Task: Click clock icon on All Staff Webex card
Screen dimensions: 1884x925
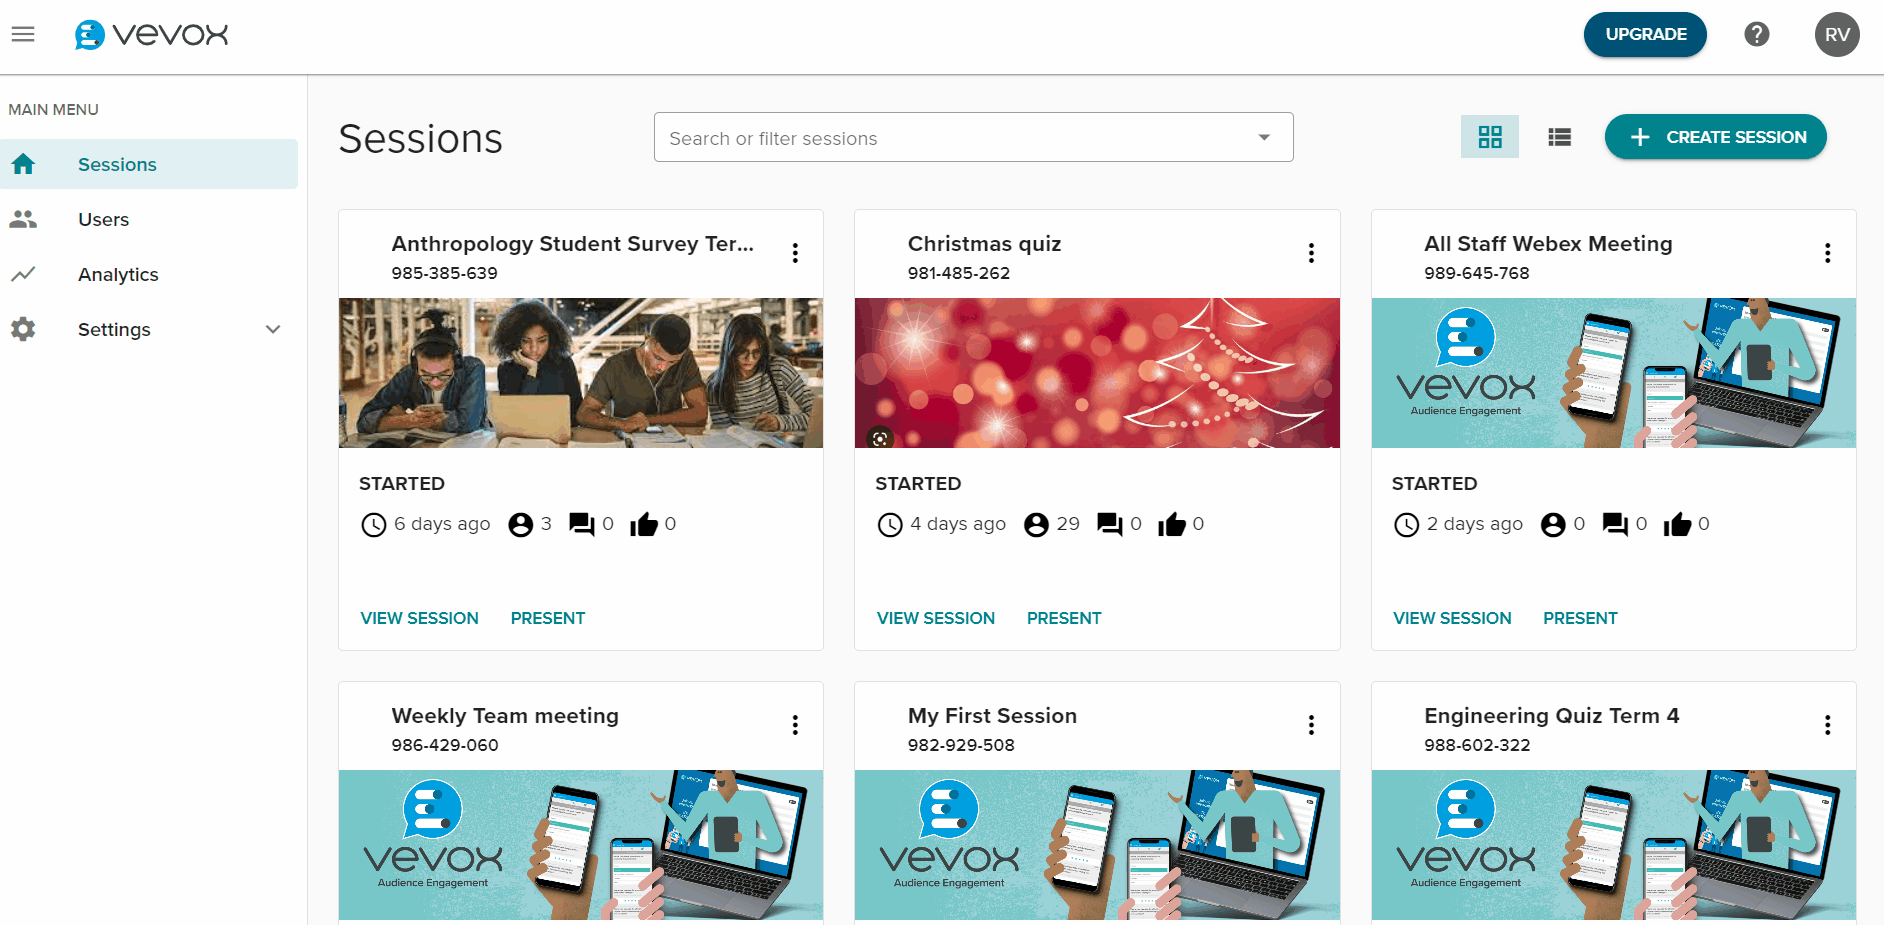Action: [1407, 525]
